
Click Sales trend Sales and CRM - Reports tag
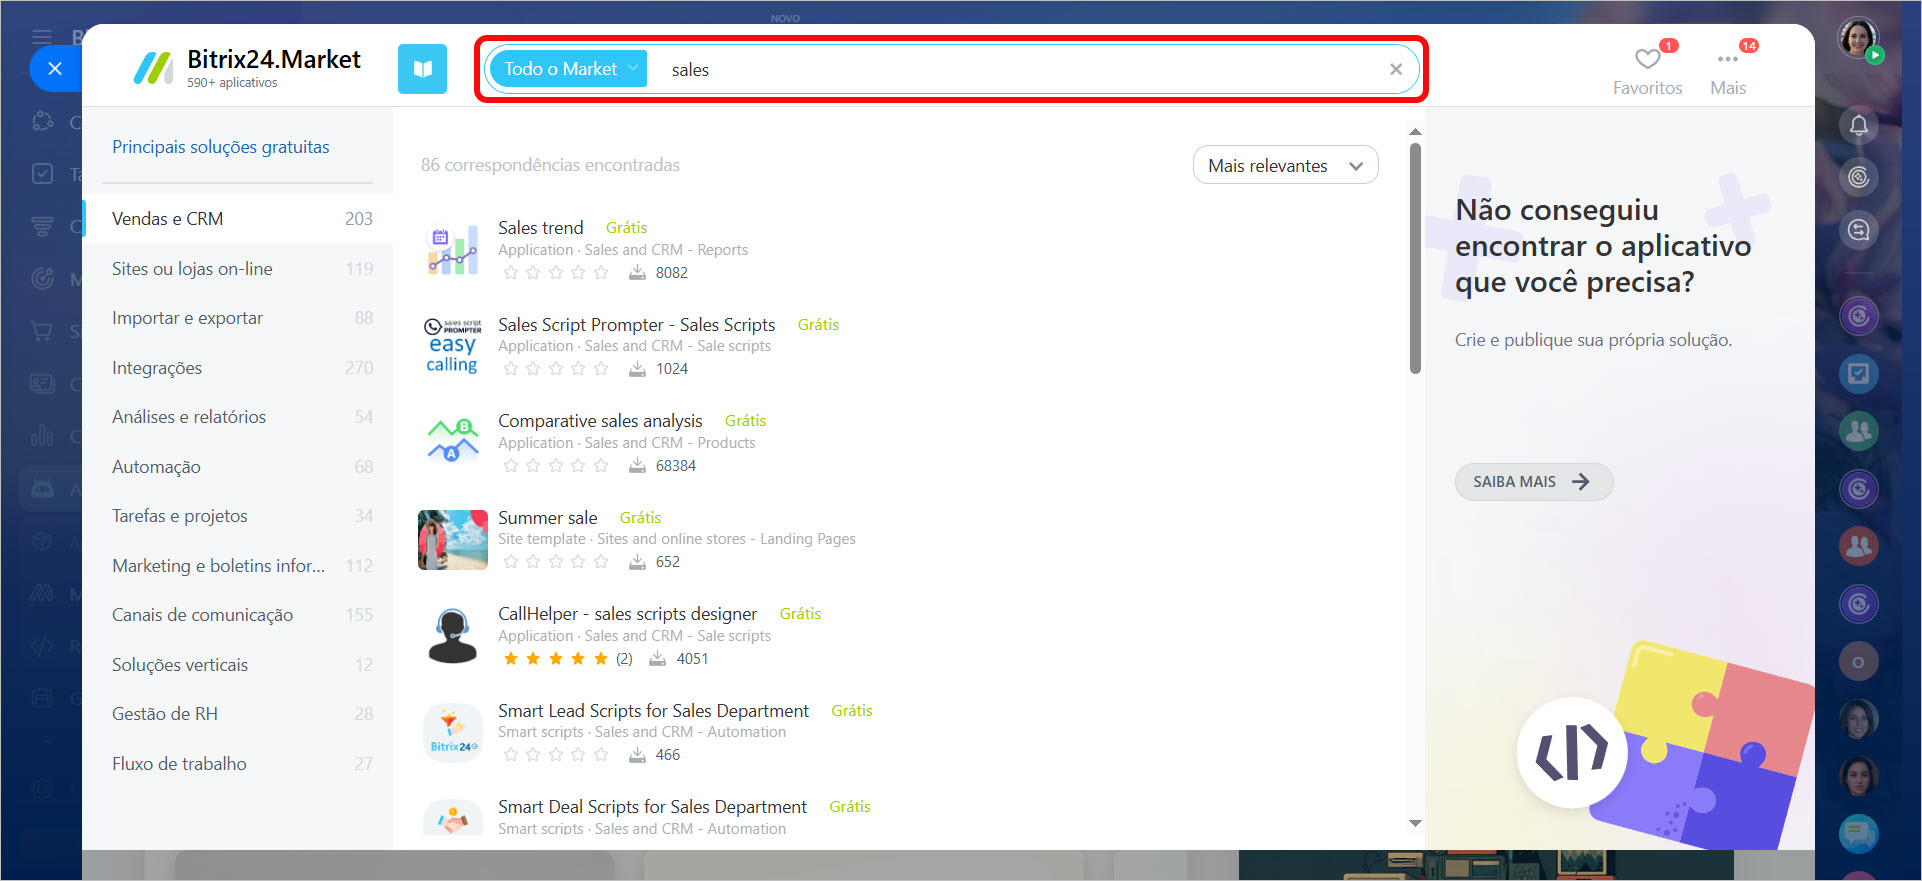[666, 250]
